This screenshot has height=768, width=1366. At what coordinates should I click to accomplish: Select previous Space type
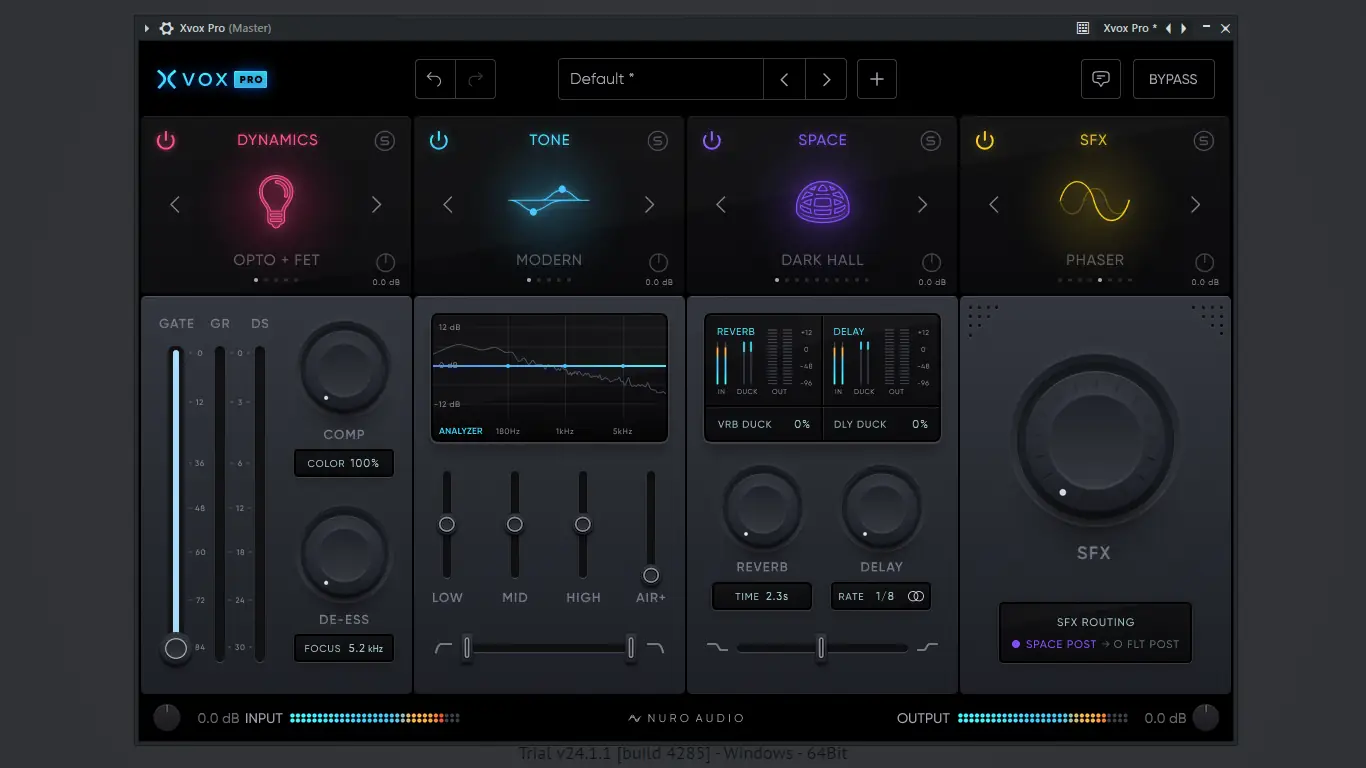[721, 205]
